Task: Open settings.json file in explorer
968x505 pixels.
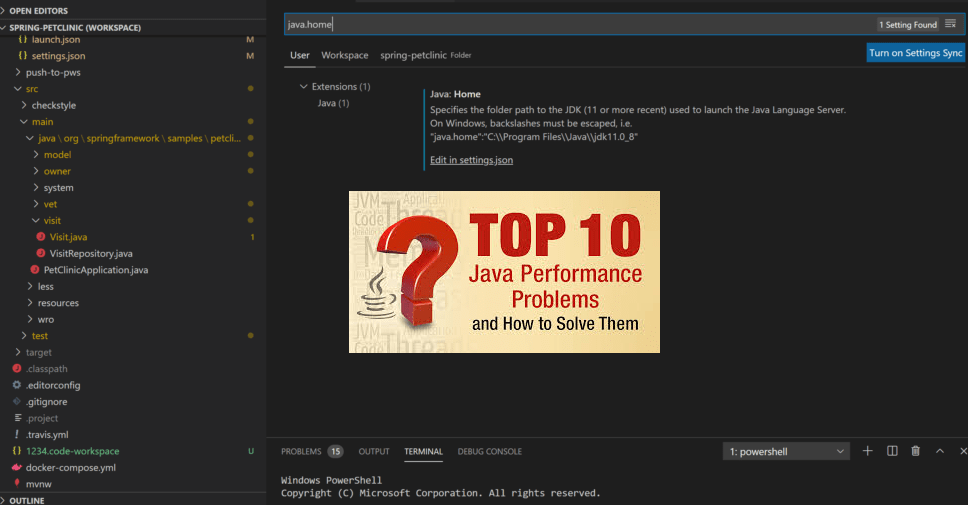Action: 59,56
